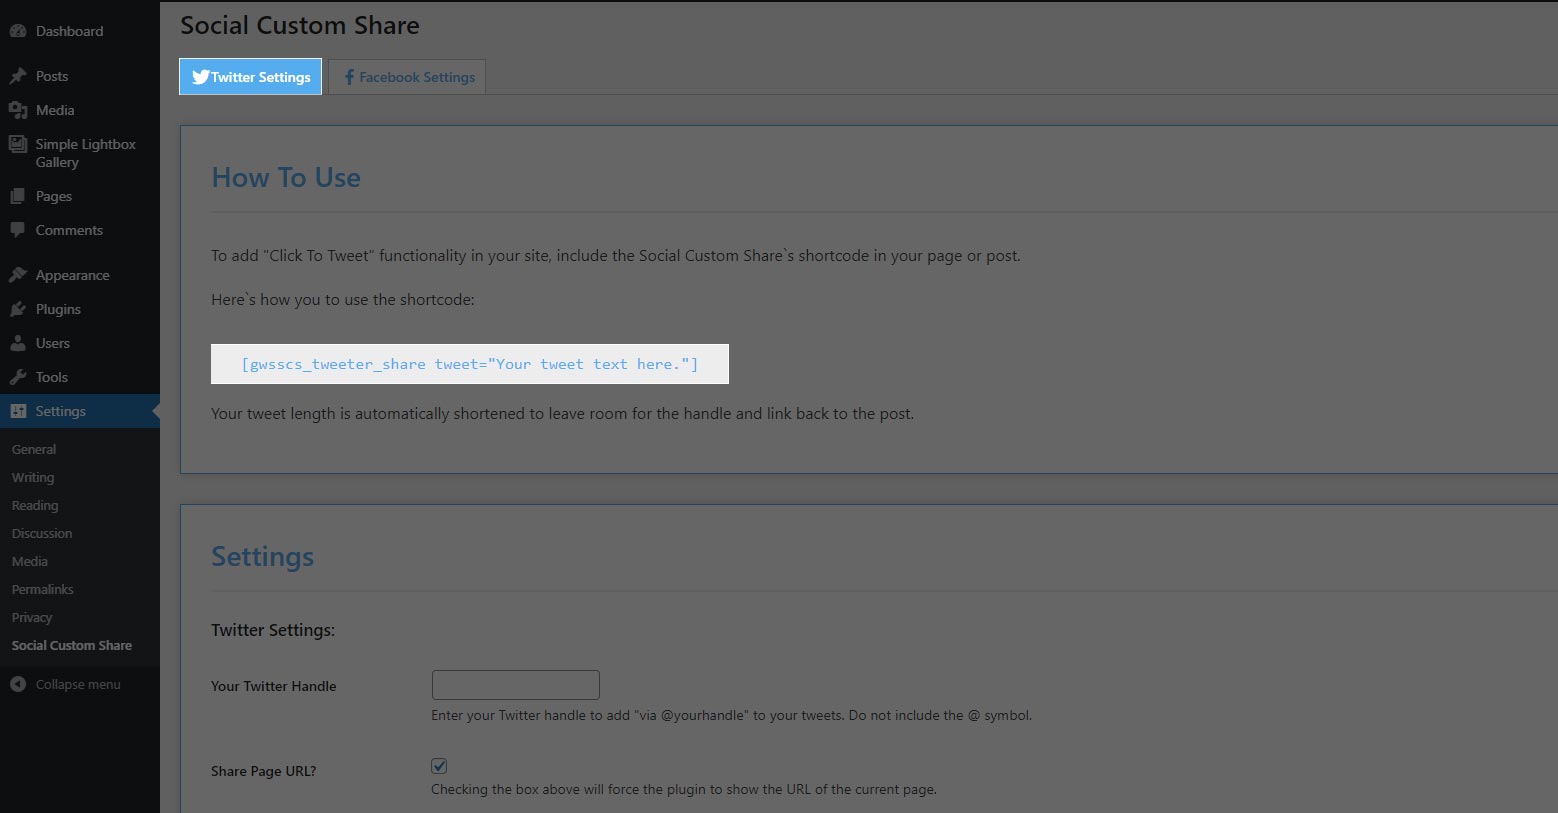
Task: Click the 'Your tweet length is automatically shortened' sentence
Action: pos(562,414)
